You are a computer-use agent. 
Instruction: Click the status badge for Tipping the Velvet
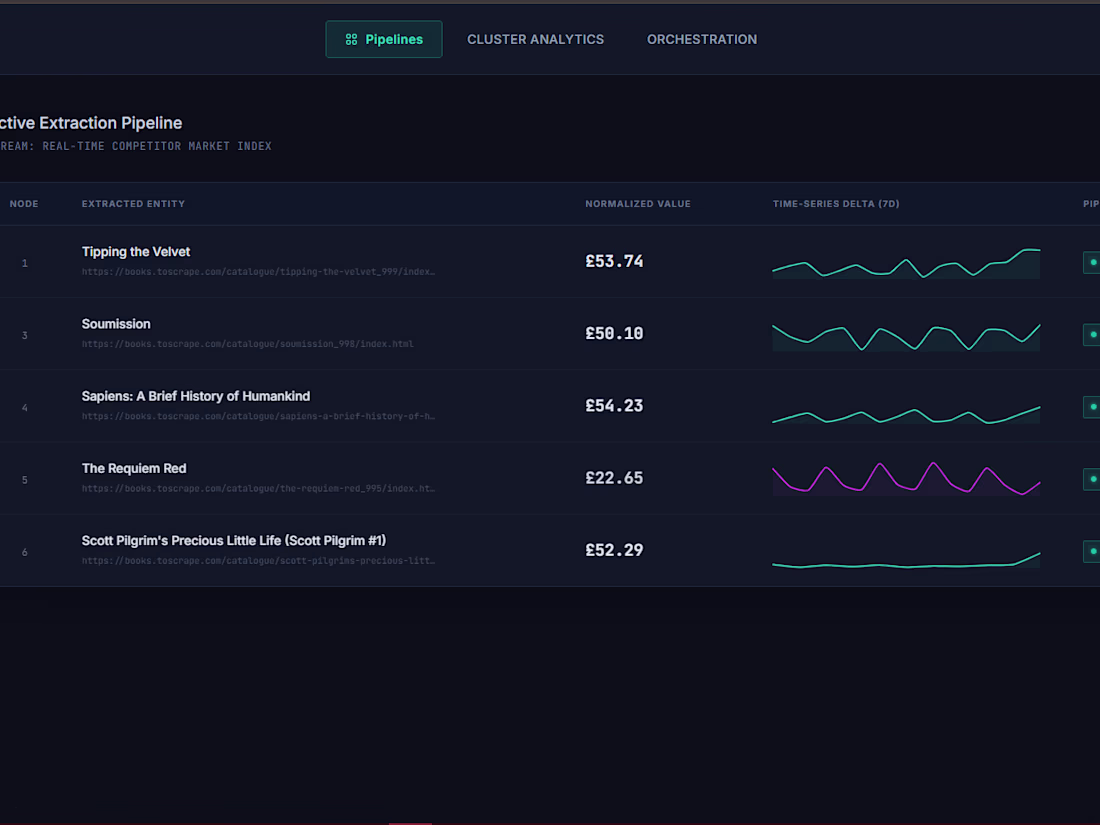point(1092,262)
